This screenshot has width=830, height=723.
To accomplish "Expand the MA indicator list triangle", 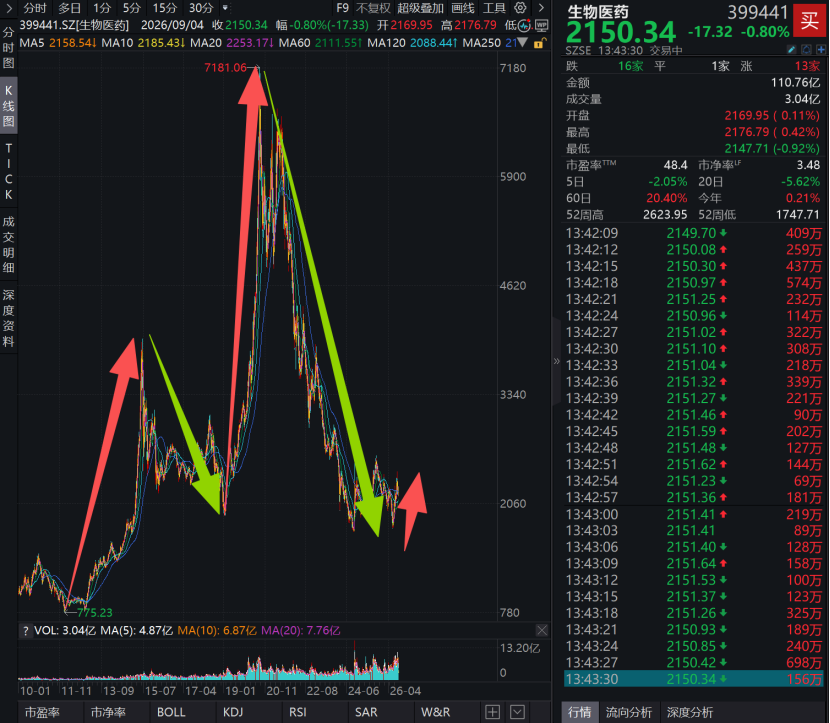I will pos(522,43).
